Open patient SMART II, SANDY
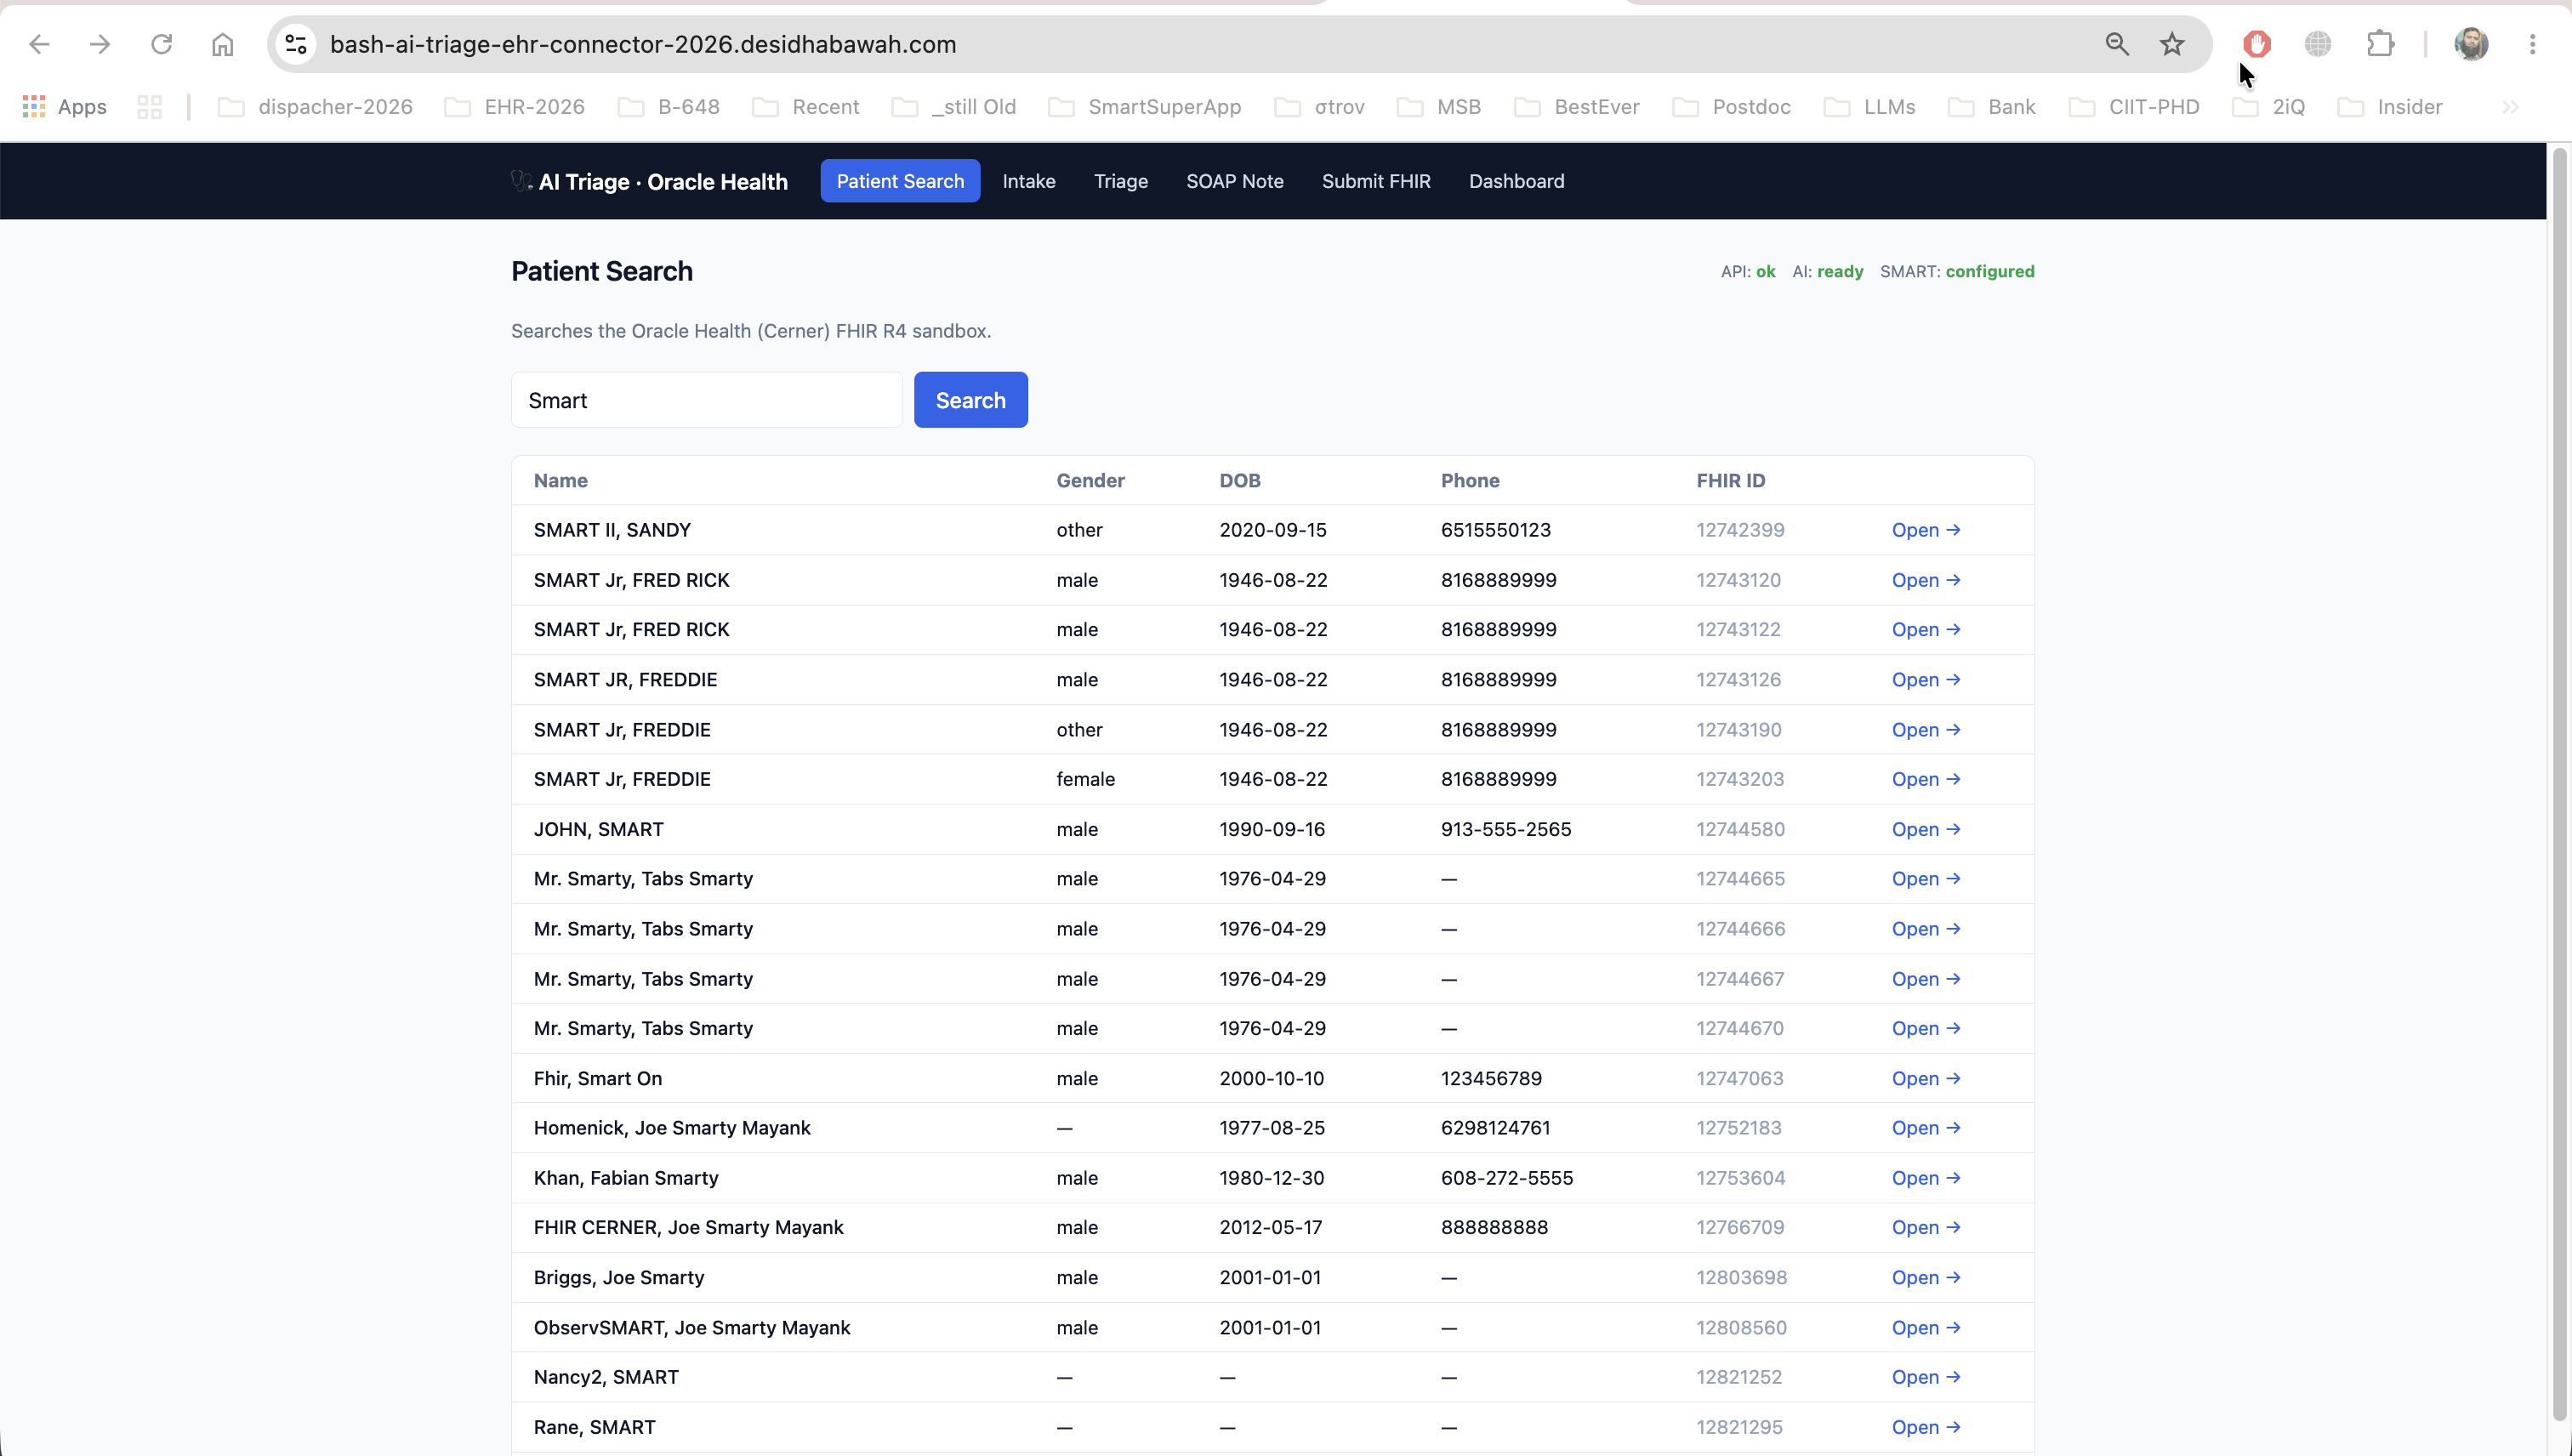The image size is (2572, 1456). [x=1925, y=530]
